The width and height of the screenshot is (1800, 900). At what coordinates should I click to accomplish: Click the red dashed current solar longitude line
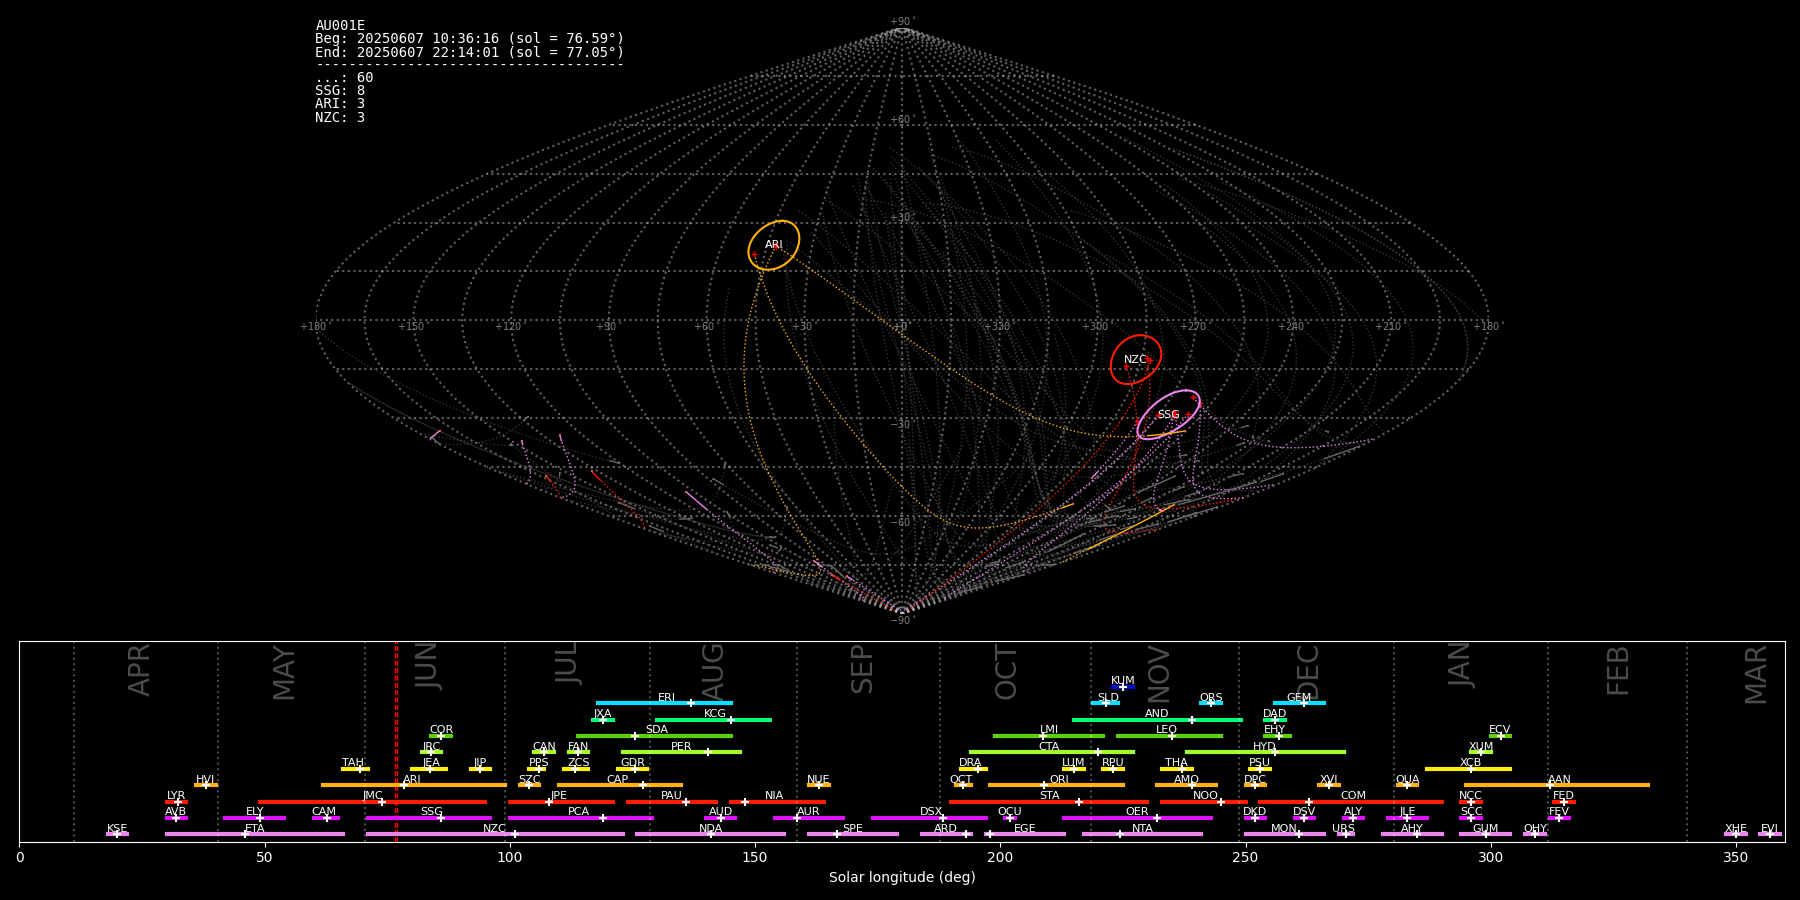point(396,741)
